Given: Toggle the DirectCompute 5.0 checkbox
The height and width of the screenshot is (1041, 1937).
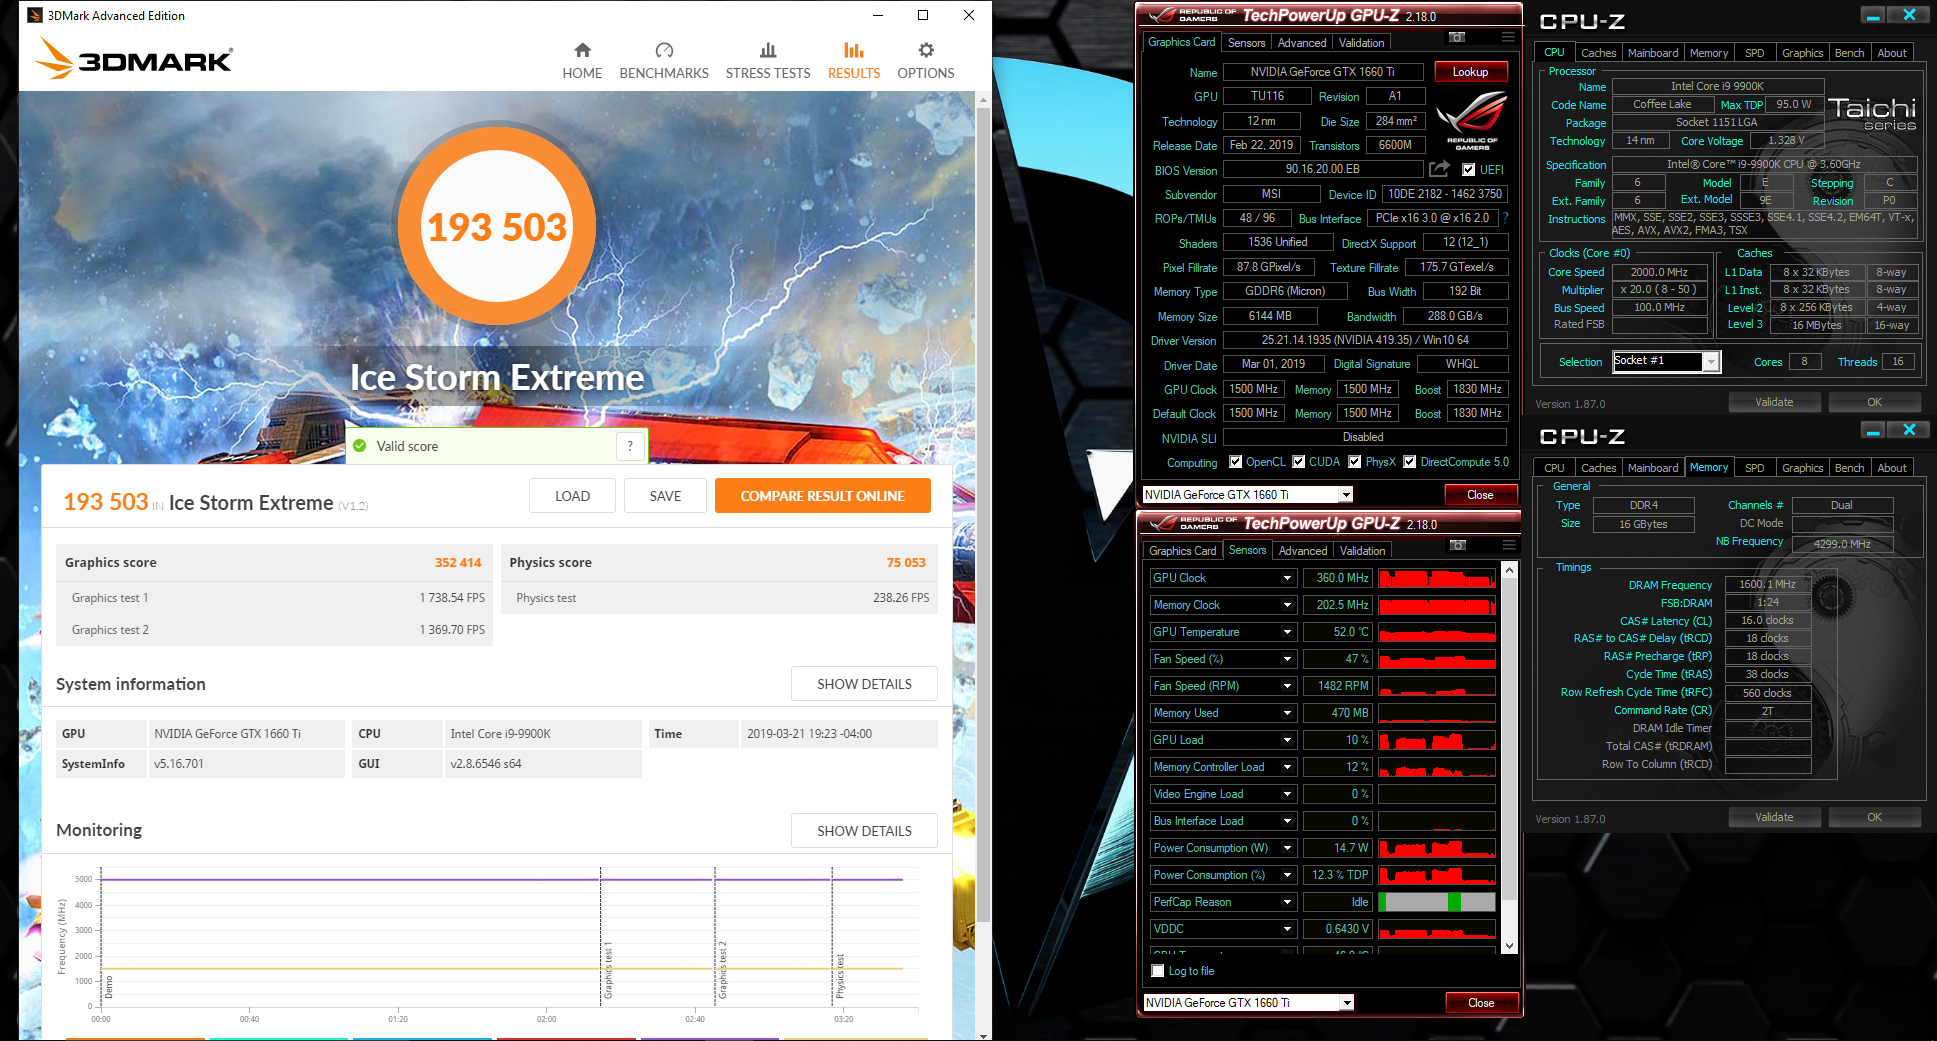Looking at the screenshot, I should click(1409, 462).
